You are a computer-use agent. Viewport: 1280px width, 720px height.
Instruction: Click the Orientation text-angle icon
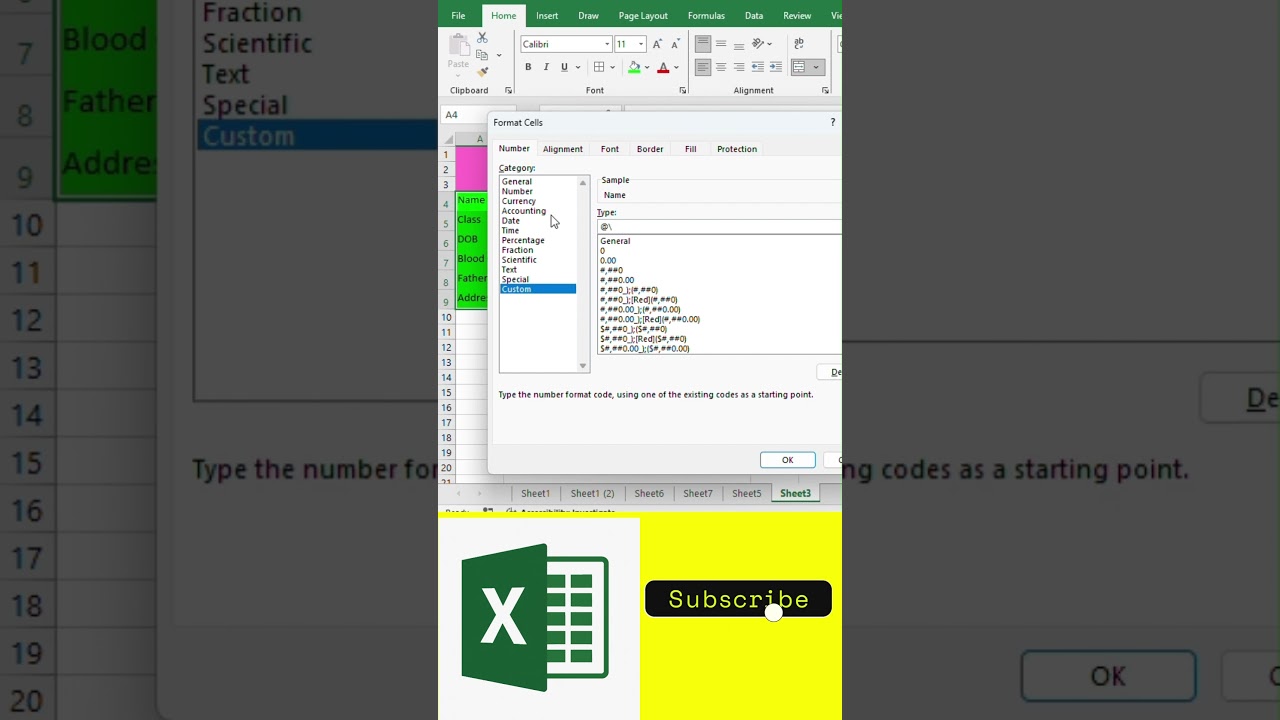click(758, 44)
